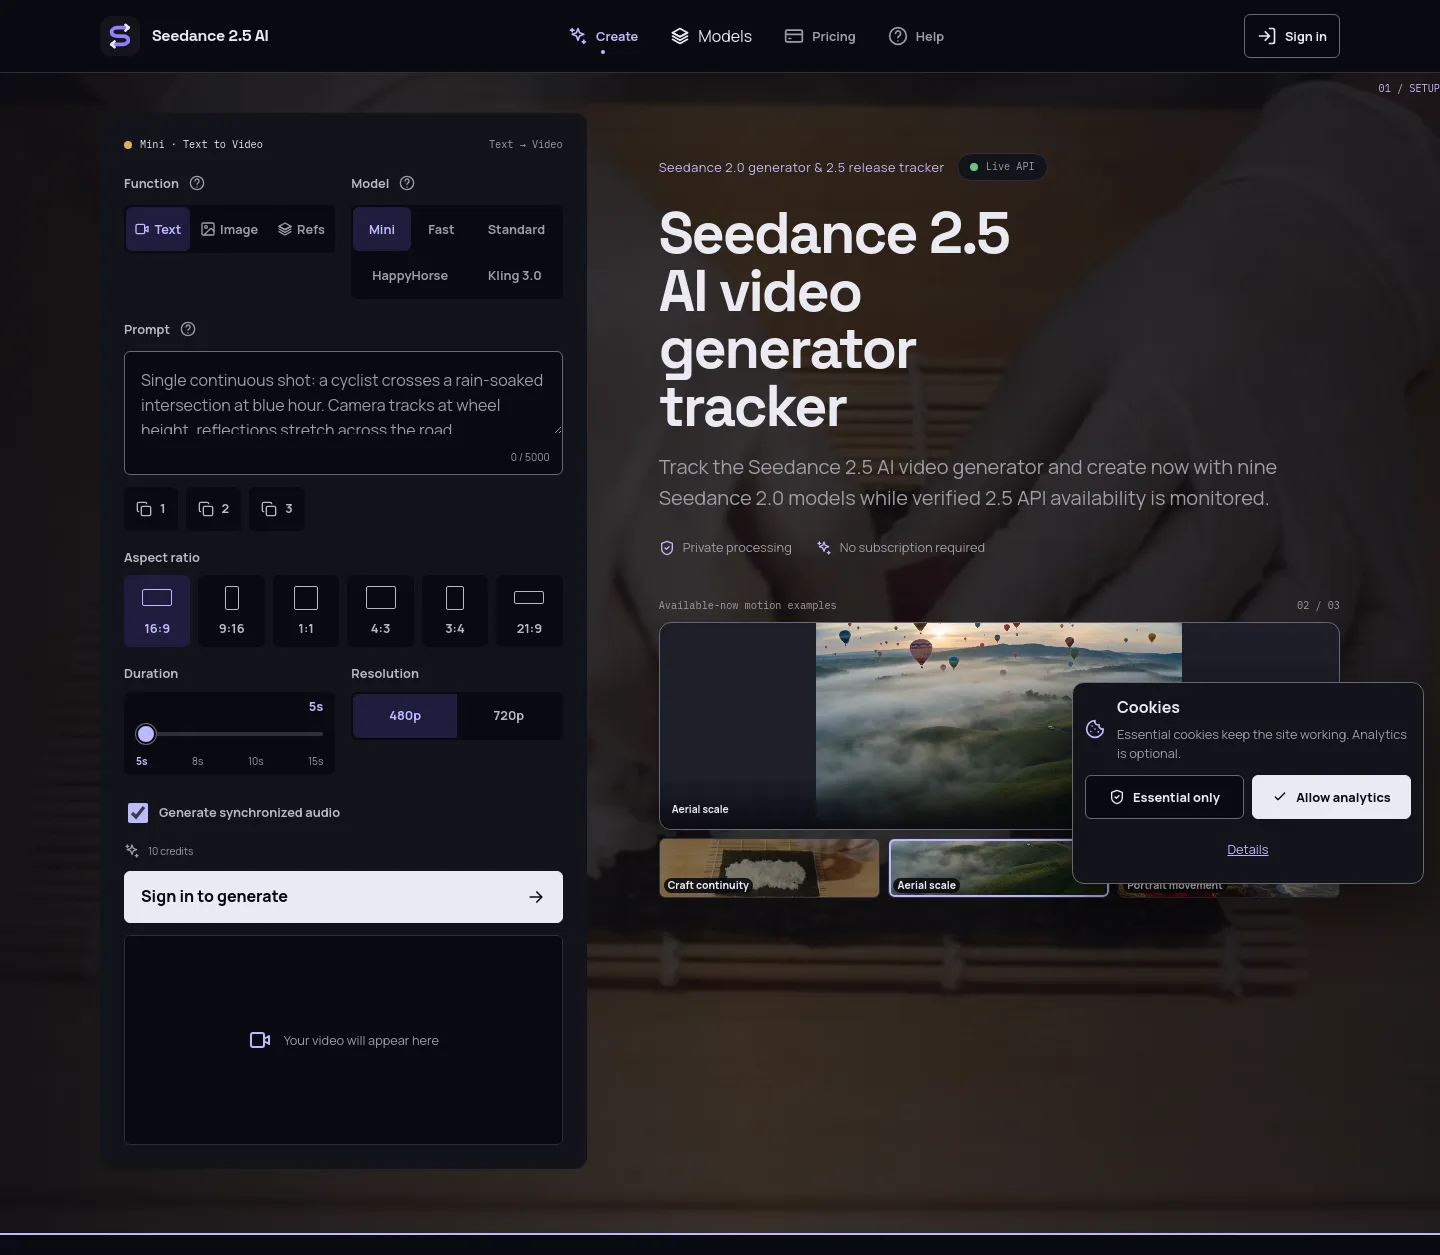This screenshot has width=1440, height=1255.
Task: Click the video camera placeholder icon
Action: (x=260, y=1040)
